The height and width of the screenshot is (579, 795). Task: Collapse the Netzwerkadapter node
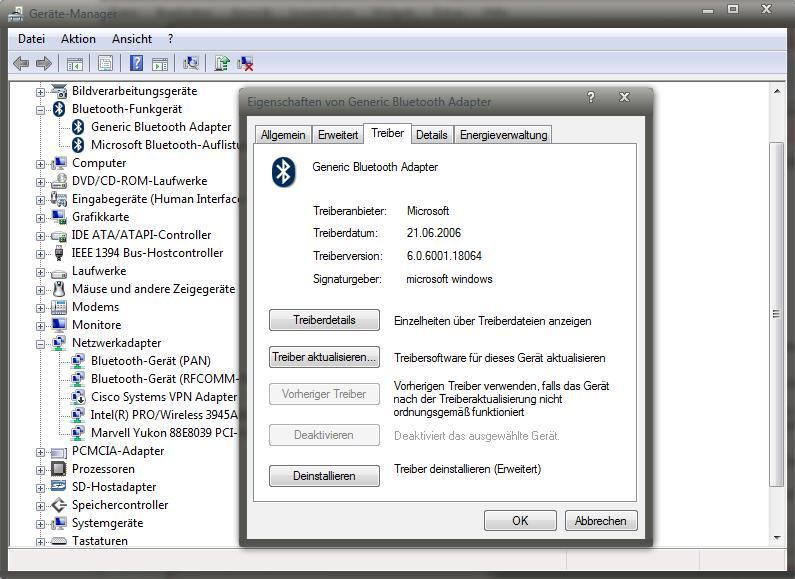[x=40, y=344]
